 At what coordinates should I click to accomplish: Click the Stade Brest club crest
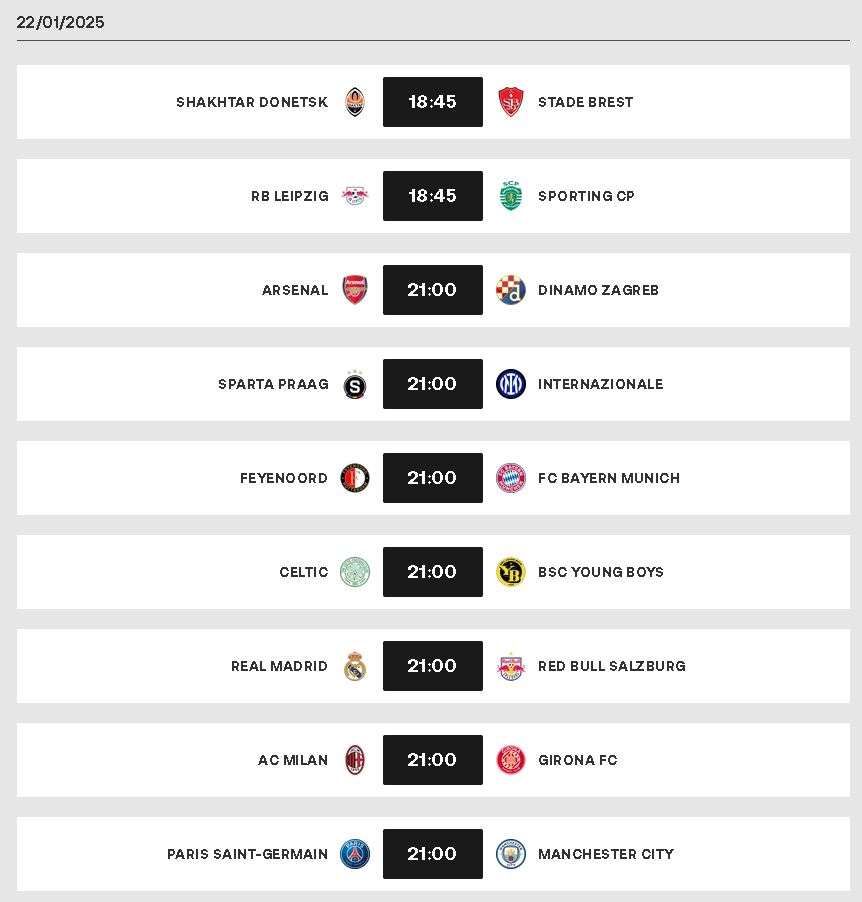pyautogui.click(x=510, y=102)
